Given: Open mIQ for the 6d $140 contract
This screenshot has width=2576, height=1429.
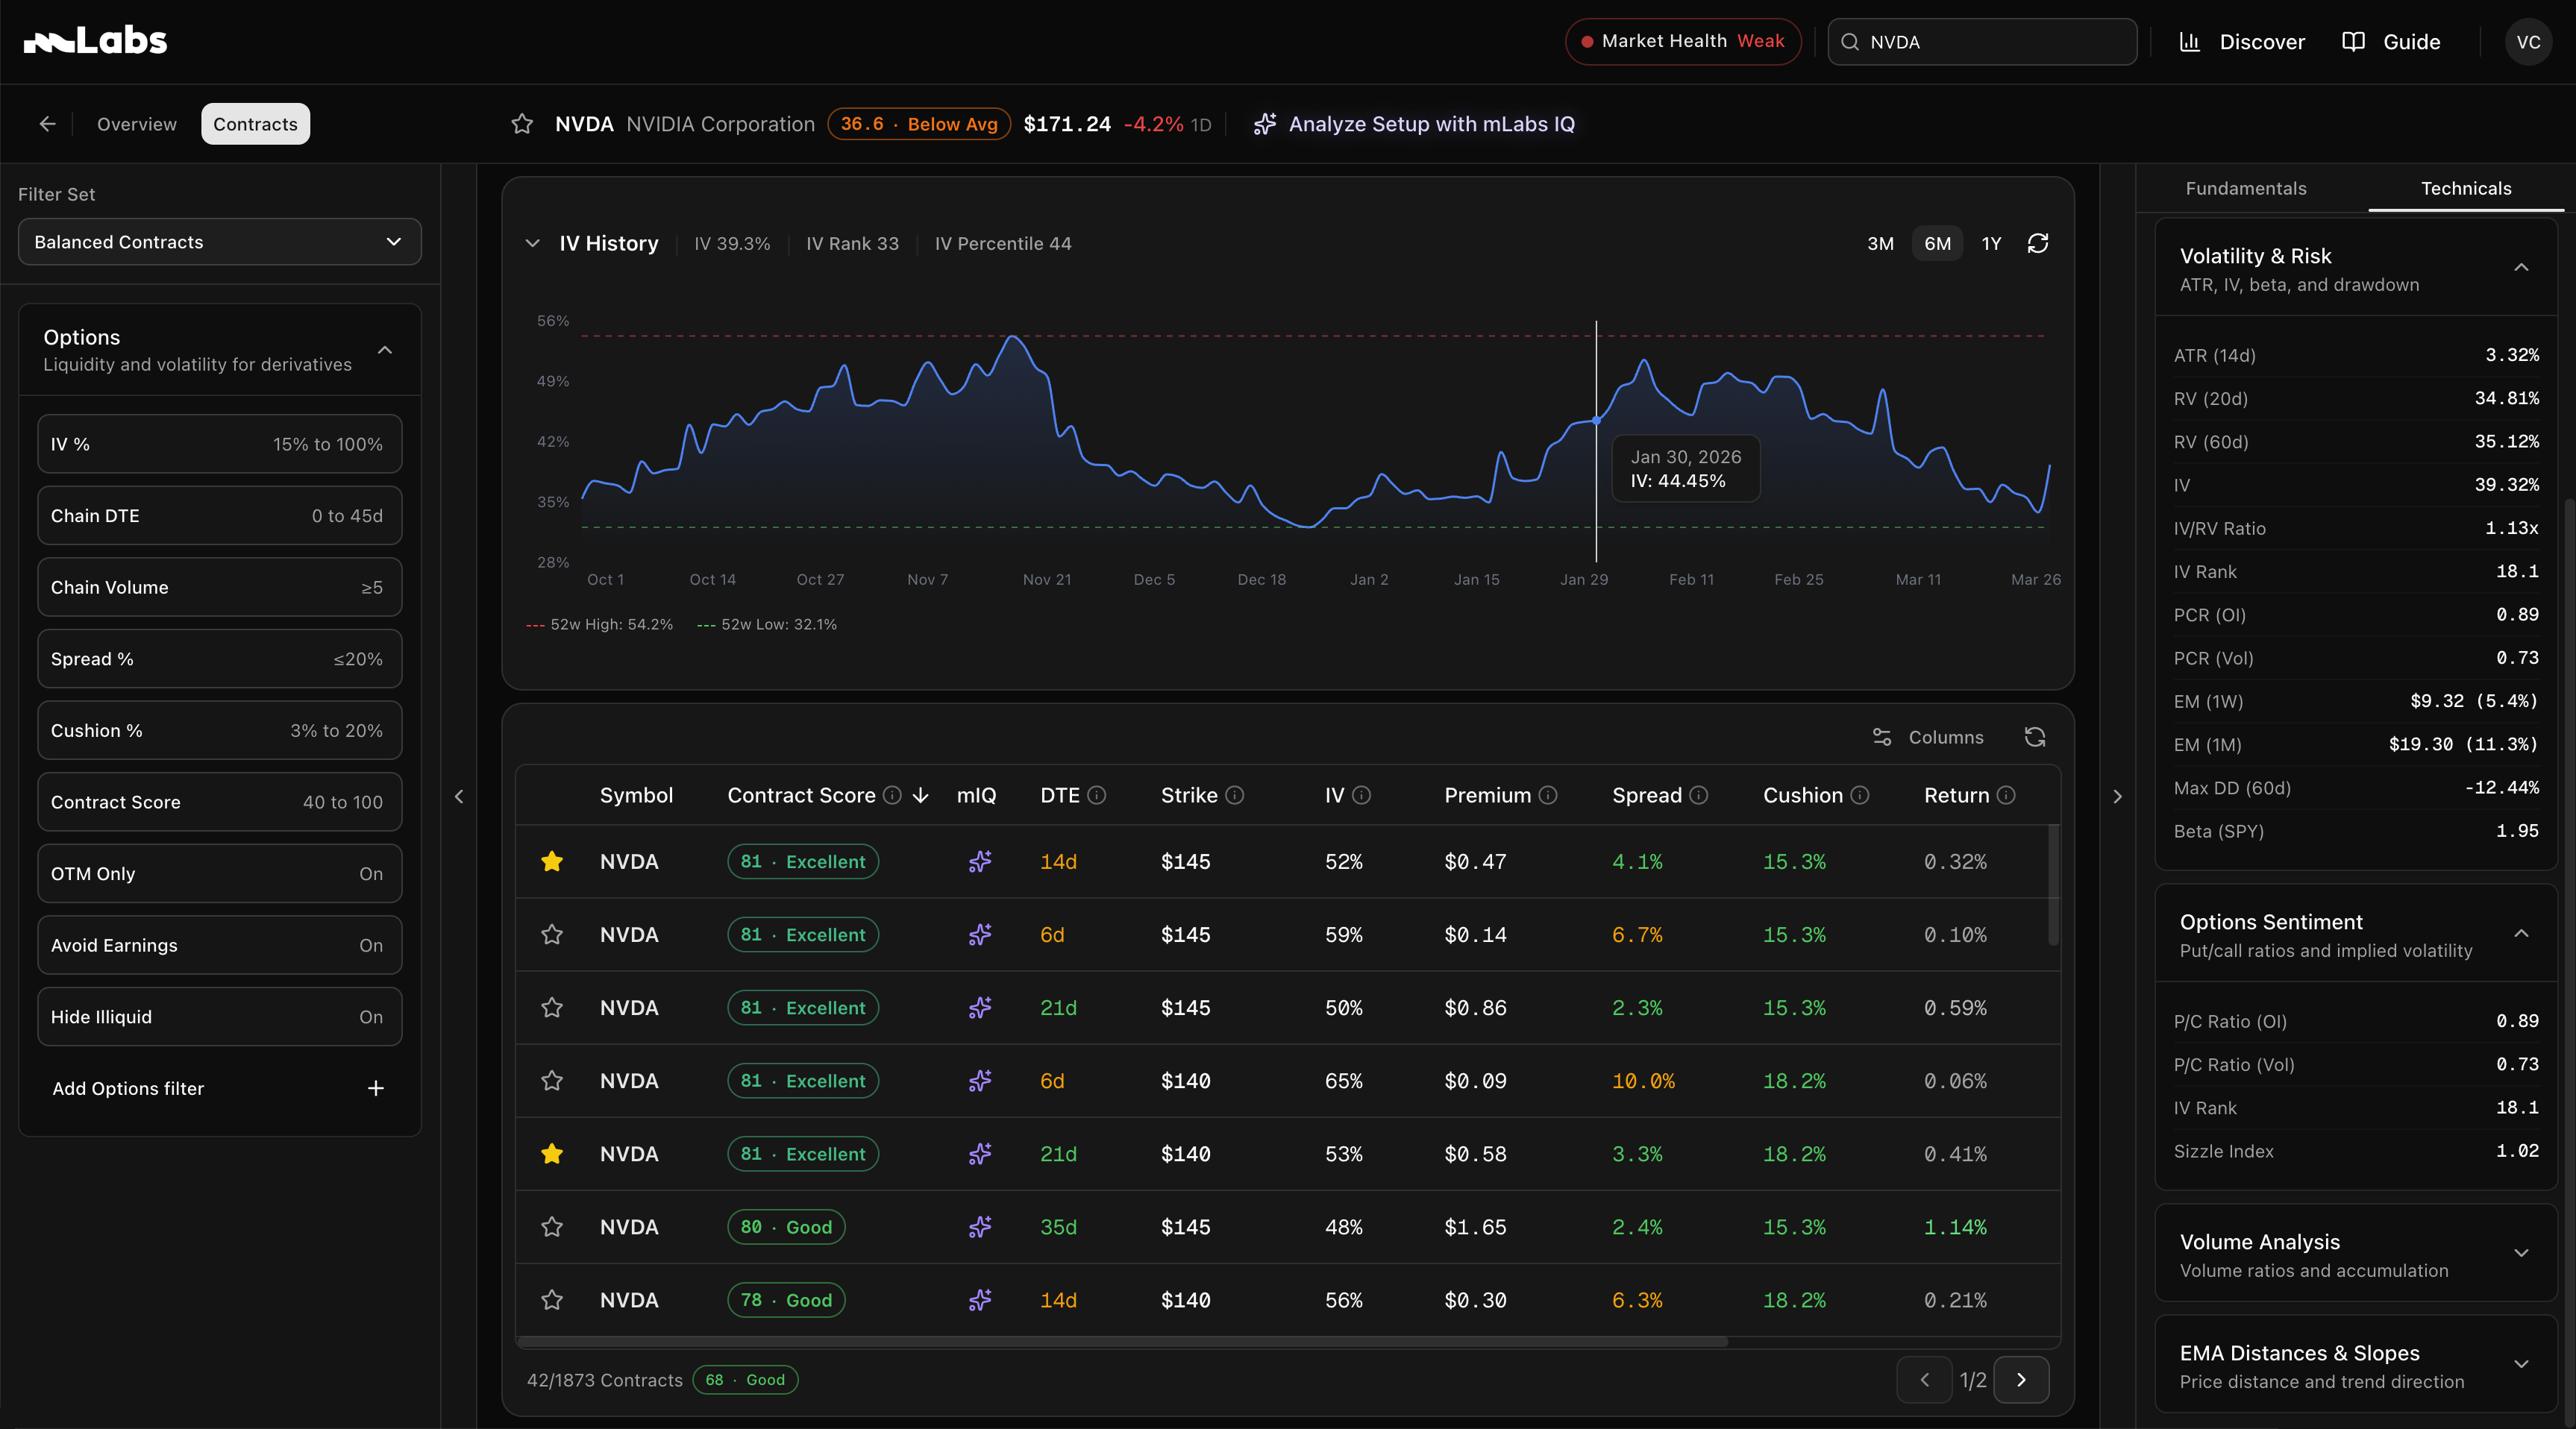Looking at the screenshot, I should pos(980,1080).
